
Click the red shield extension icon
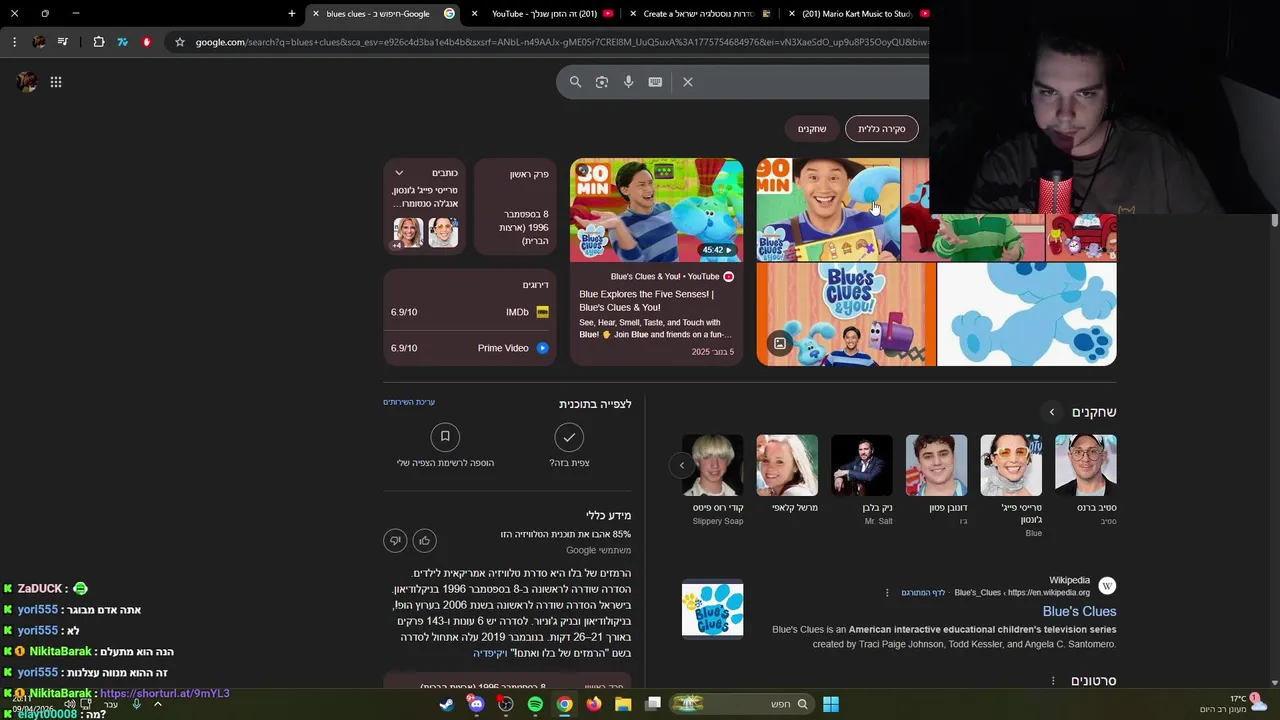147,42
